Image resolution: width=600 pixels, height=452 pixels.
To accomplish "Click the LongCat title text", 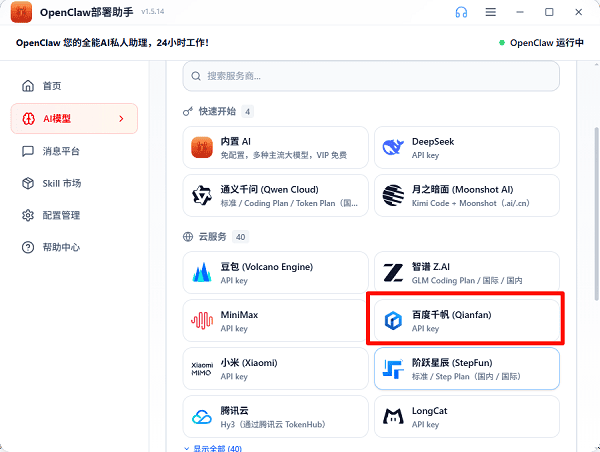I will [x=429, y=411].
